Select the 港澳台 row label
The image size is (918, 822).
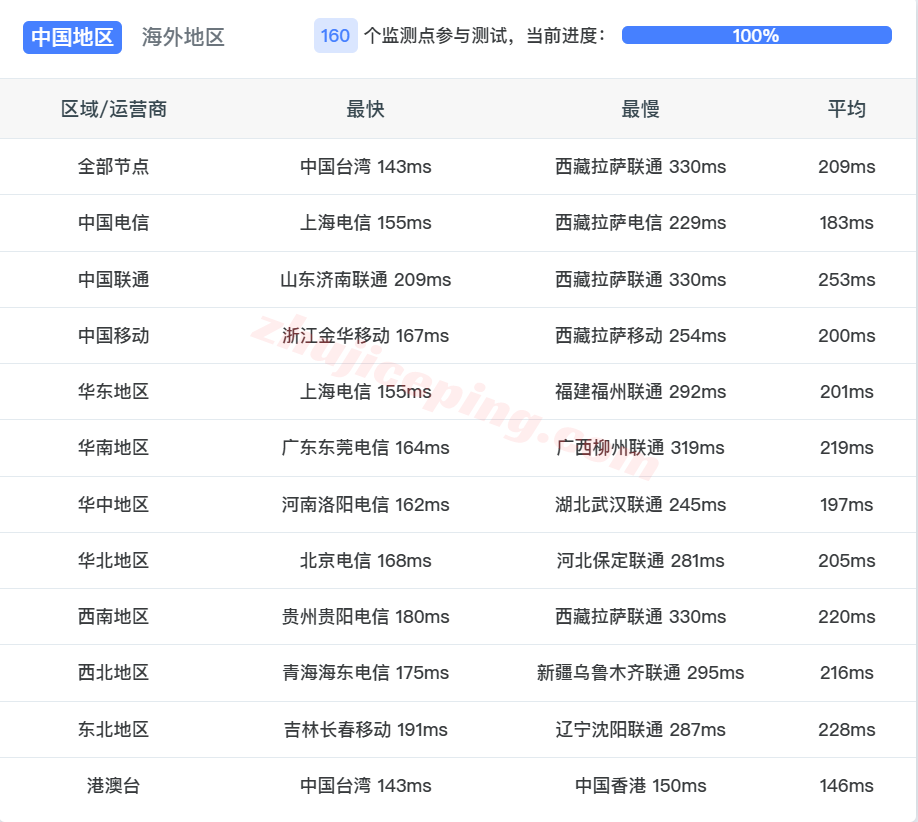click(x=114, y=785)
